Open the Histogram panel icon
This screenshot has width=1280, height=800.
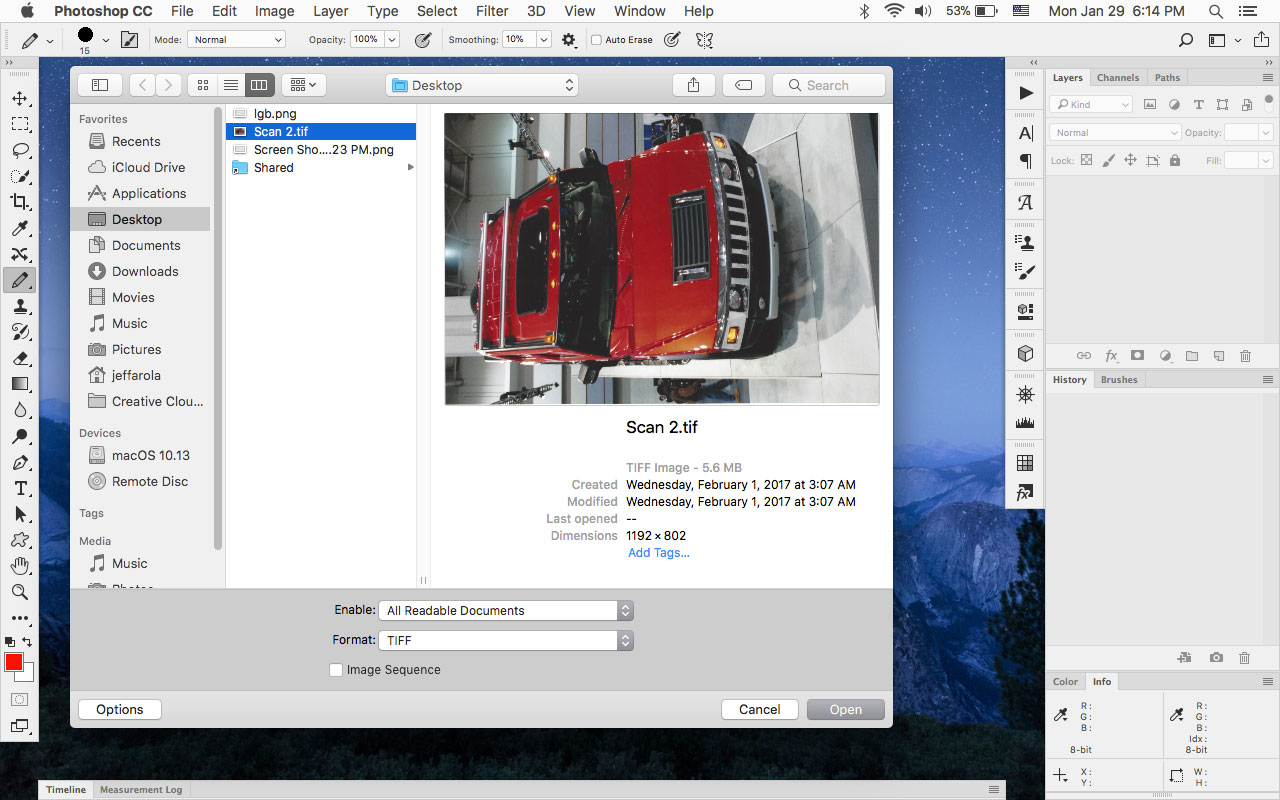click(x=1025, y=420)
